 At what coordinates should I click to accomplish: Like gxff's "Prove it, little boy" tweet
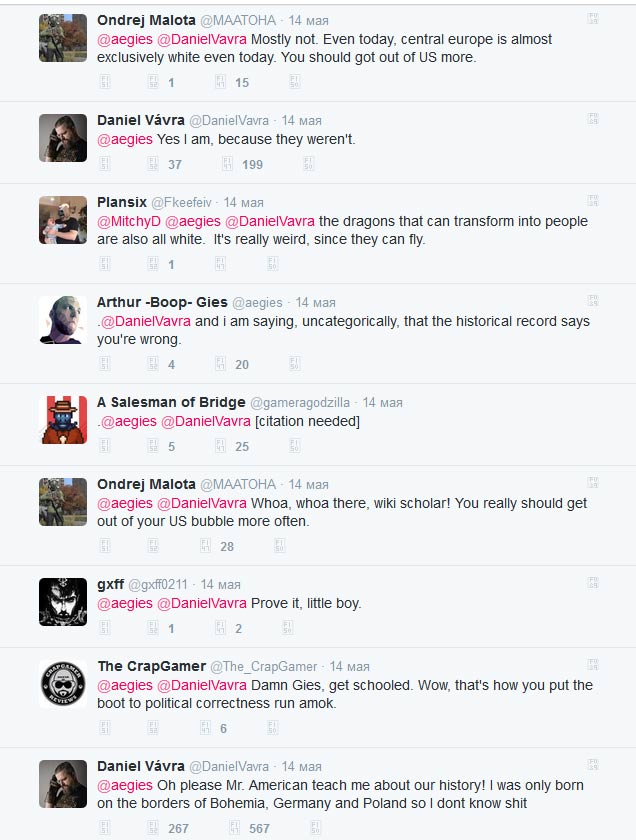pyautogui.click(x=228, y=628)
